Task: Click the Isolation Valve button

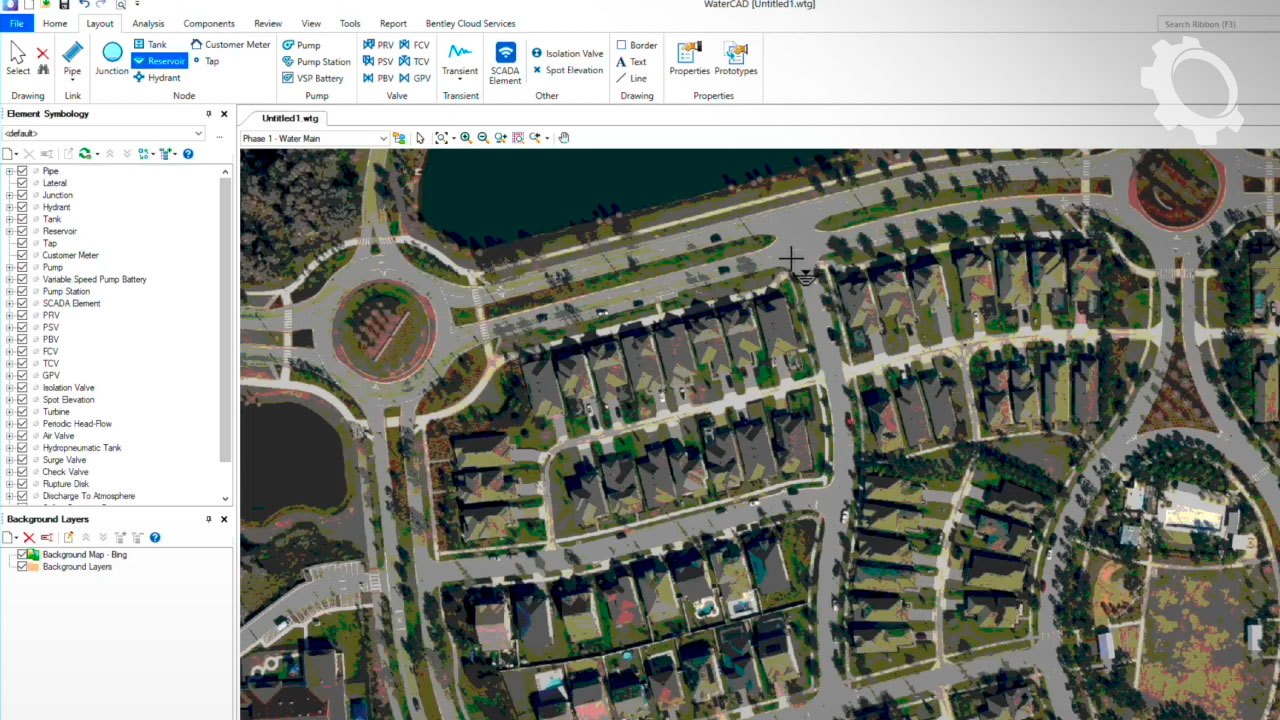Action: (x=567, y=54)
